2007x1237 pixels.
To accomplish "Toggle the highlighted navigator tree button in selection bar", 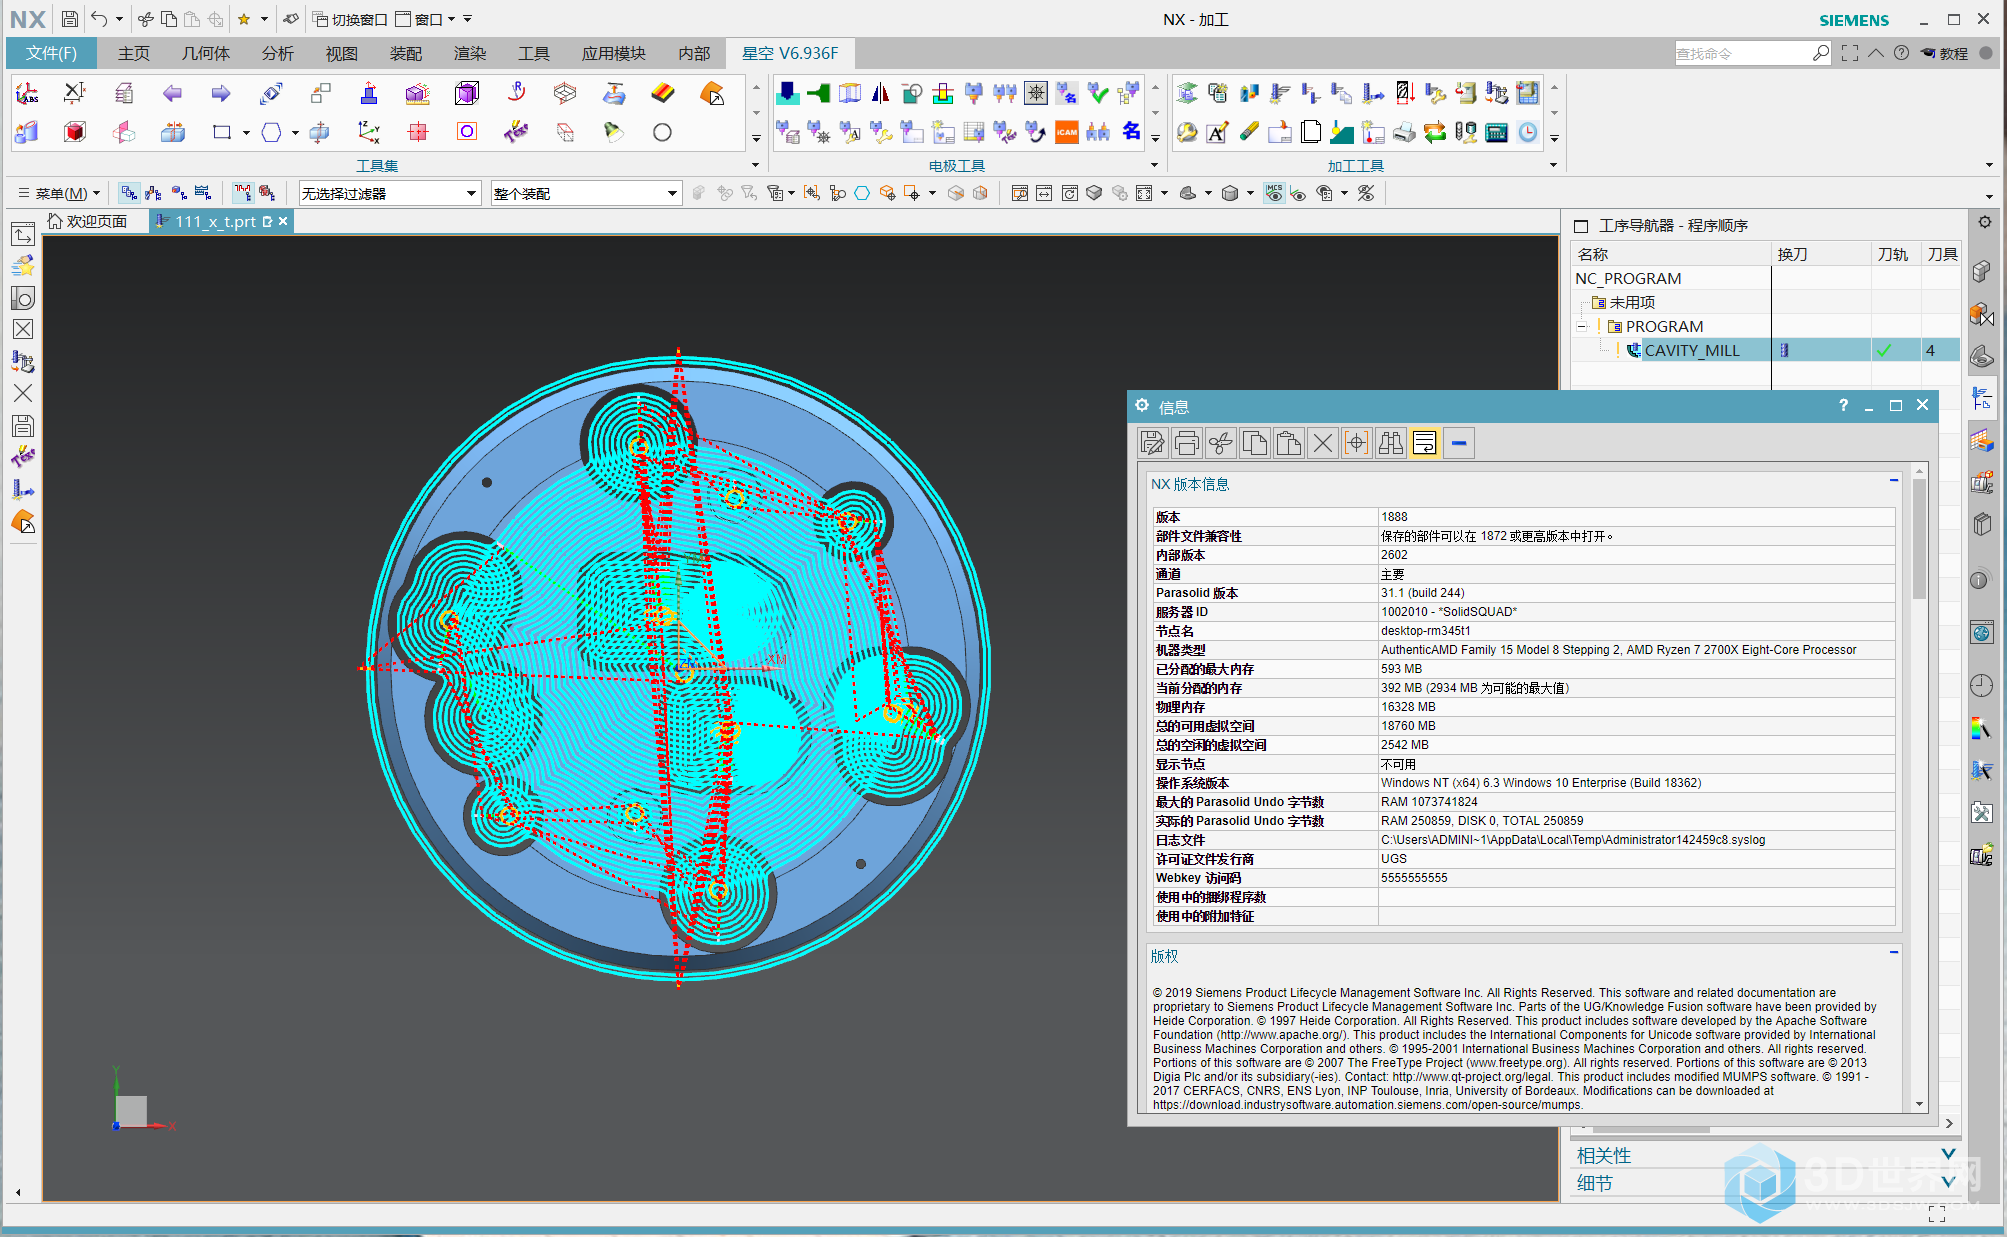I will tap(243, 193).
